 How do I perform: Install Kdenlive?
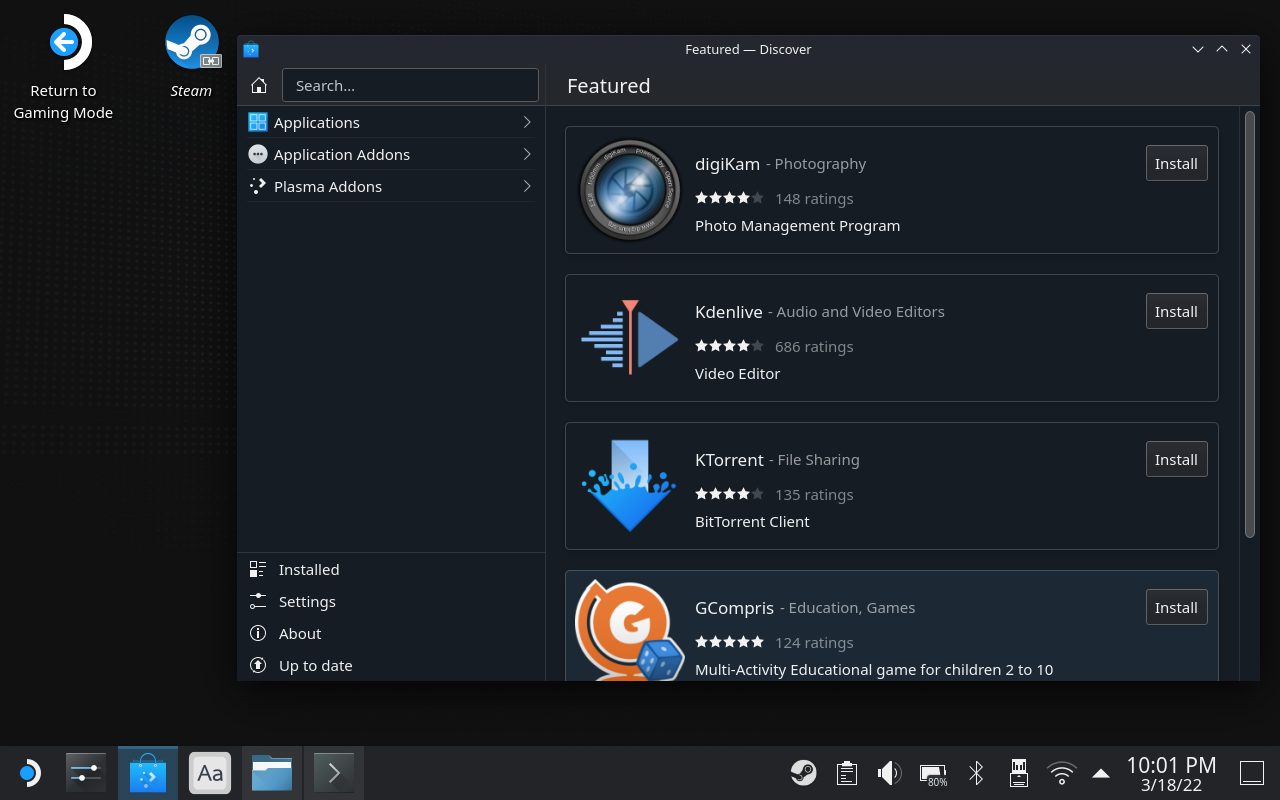click(1176, 311)
